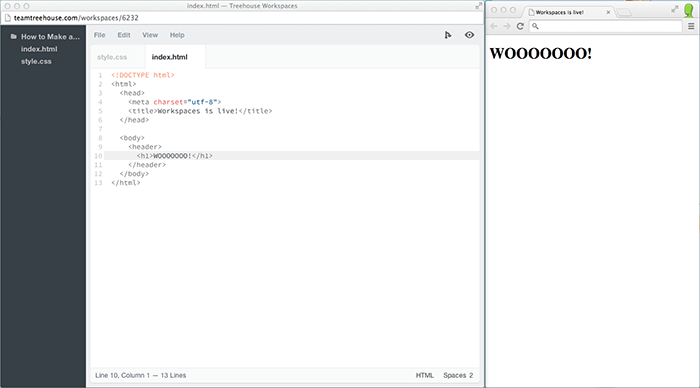The image size is (700, 388).
Task: Click the browser reload icon
Action: [x=520, y=26]
